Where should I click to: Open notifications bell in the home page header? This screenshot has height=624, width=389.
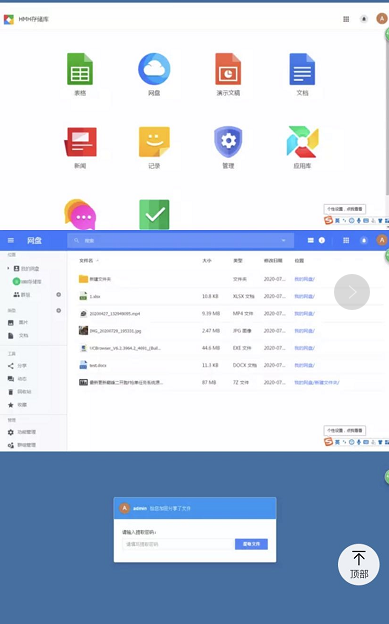click(364, 19)
